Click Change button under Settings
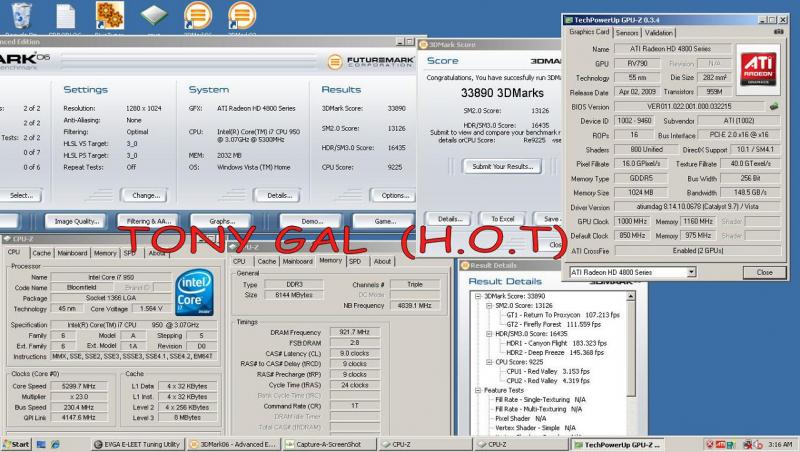Viewport: 800px width, 452px height. click(x=146, y=195)
